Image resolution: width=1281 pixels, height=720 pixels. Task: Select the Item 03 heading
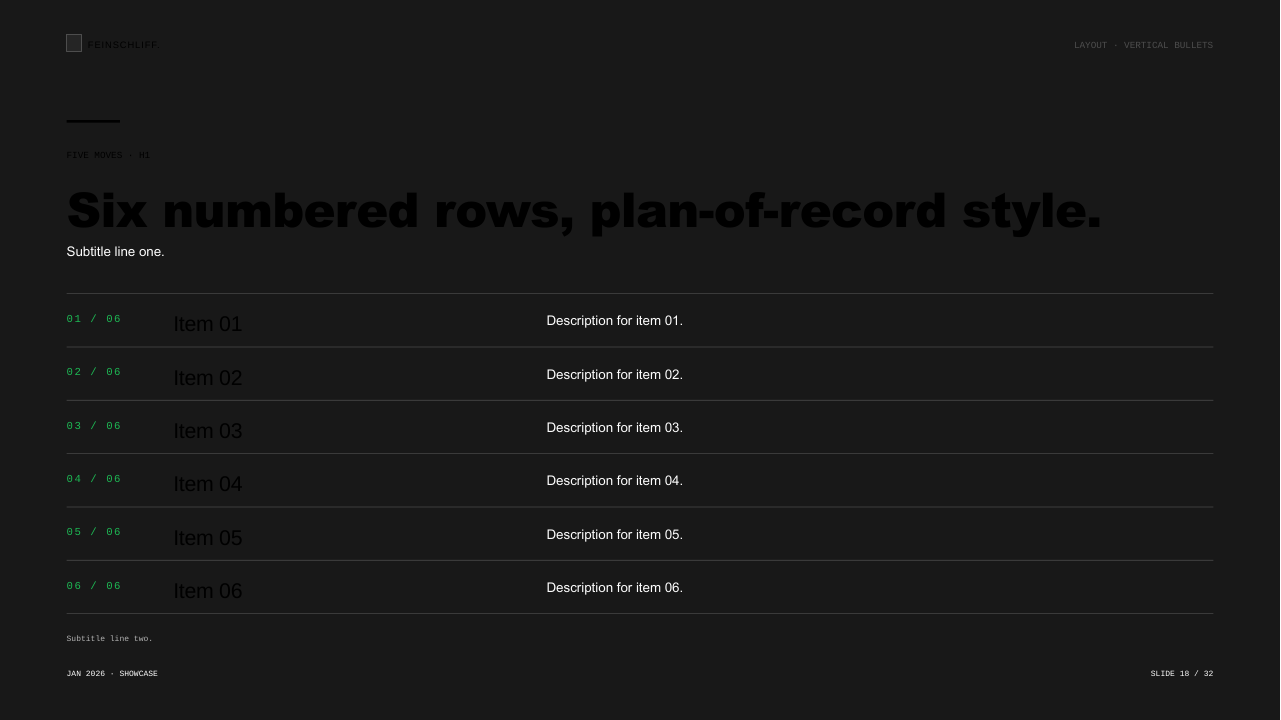(x=208, y=431)
